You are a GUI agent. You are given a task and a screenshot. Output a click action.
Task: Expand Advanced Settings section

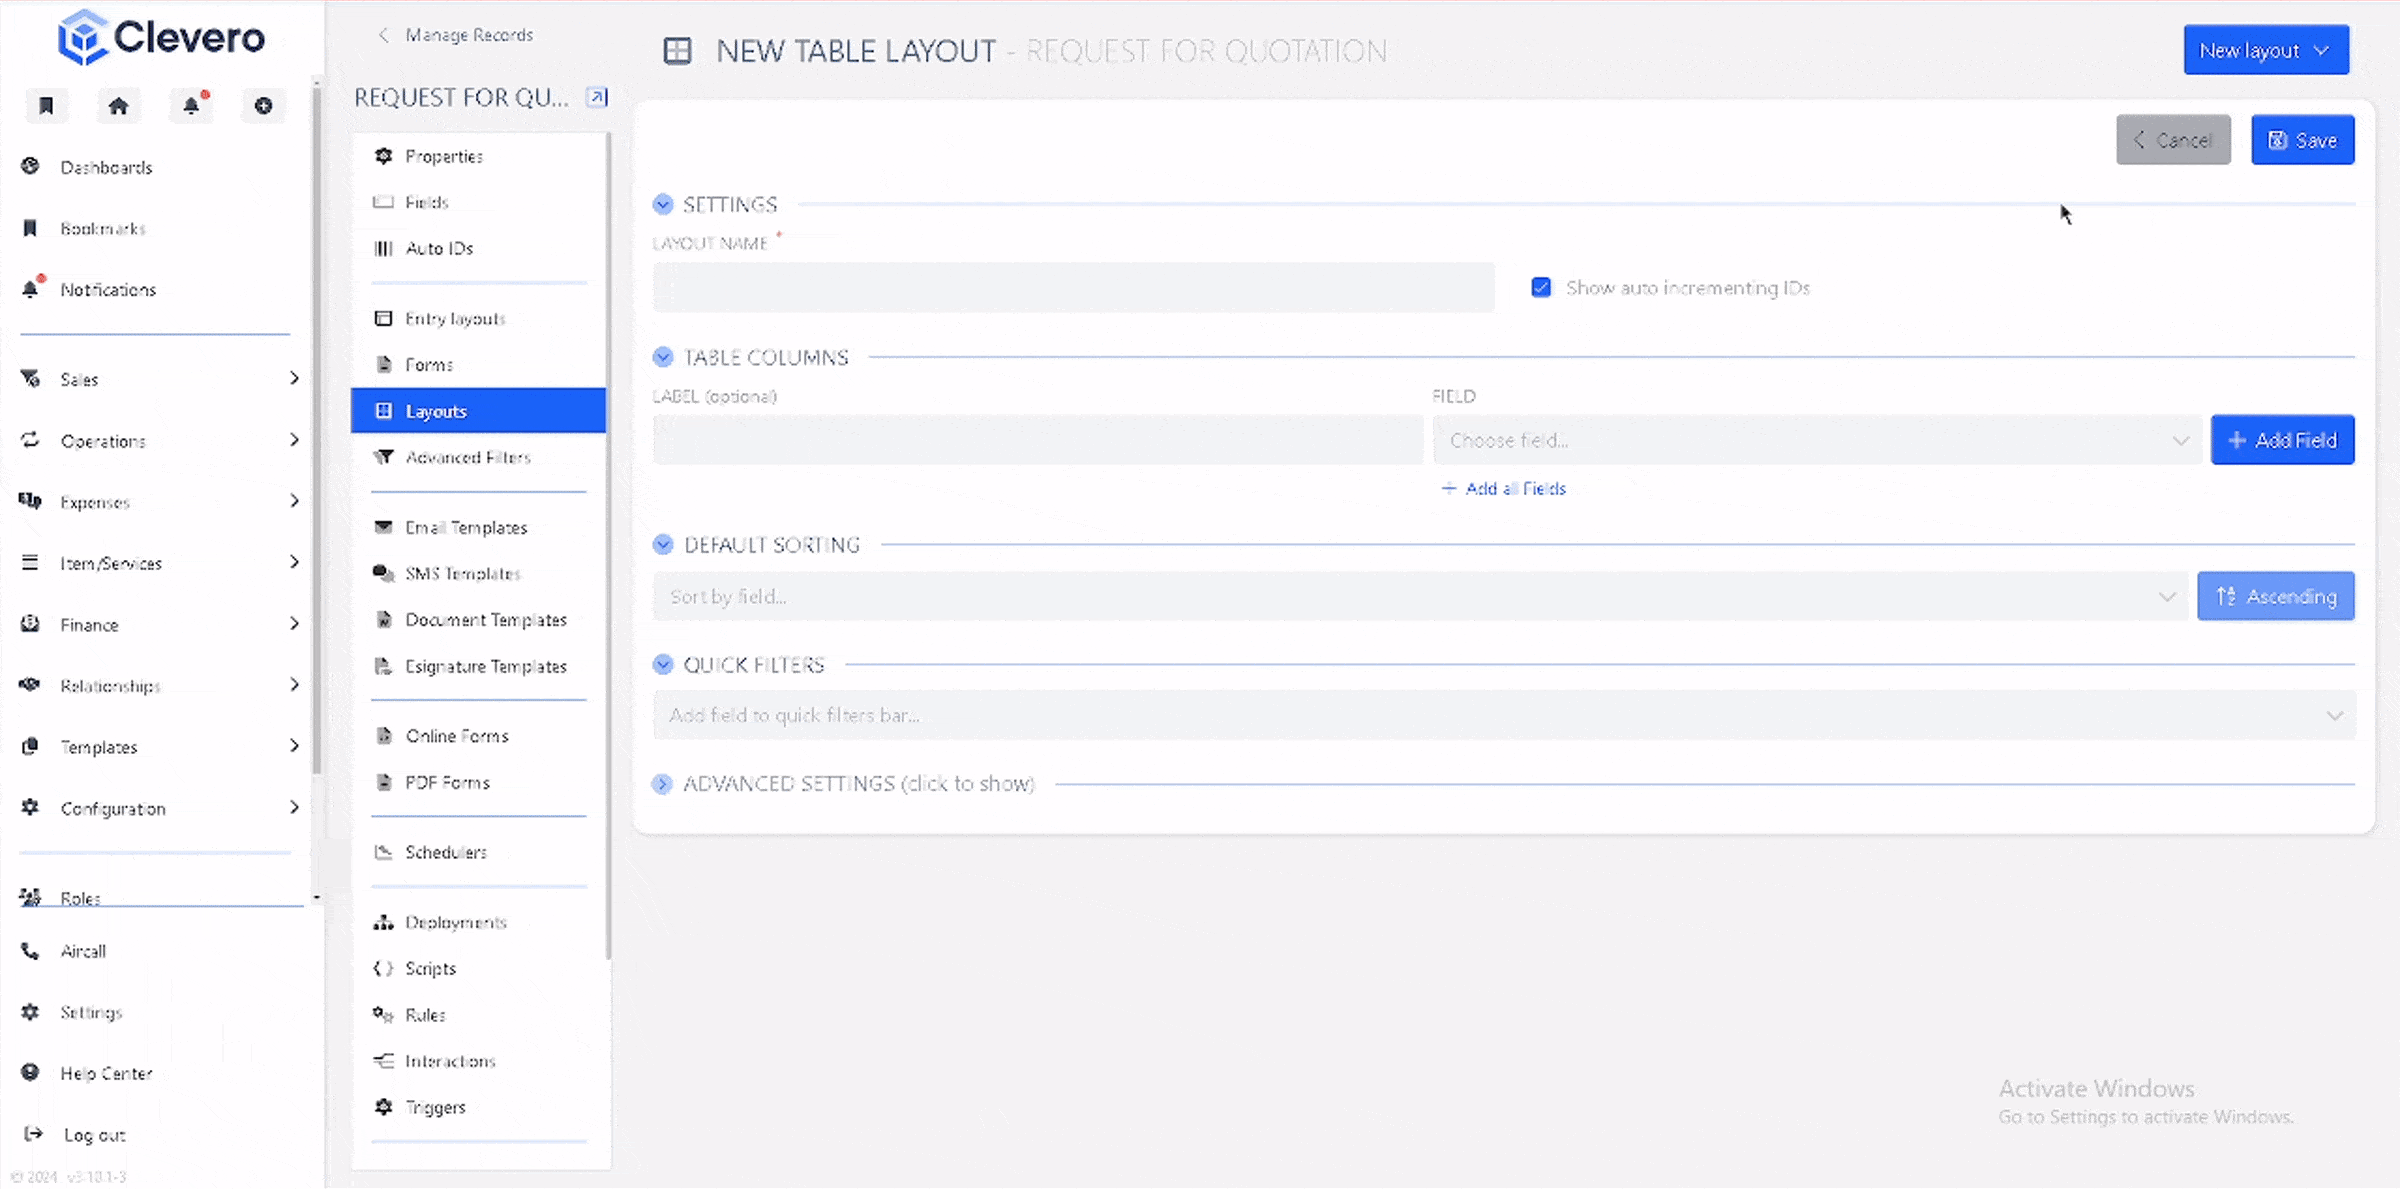click(x=663, y=784)
